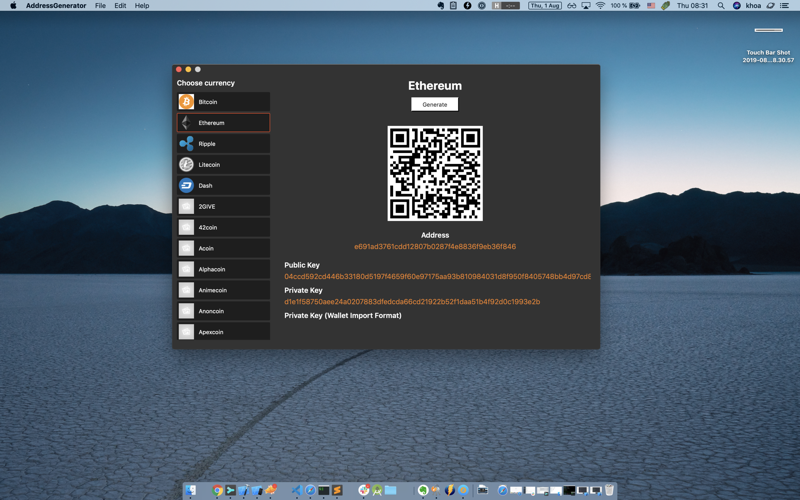Select the Dash currency
Image resolution: width=800 pixels, height=500 pixels.
click(223, 186)
